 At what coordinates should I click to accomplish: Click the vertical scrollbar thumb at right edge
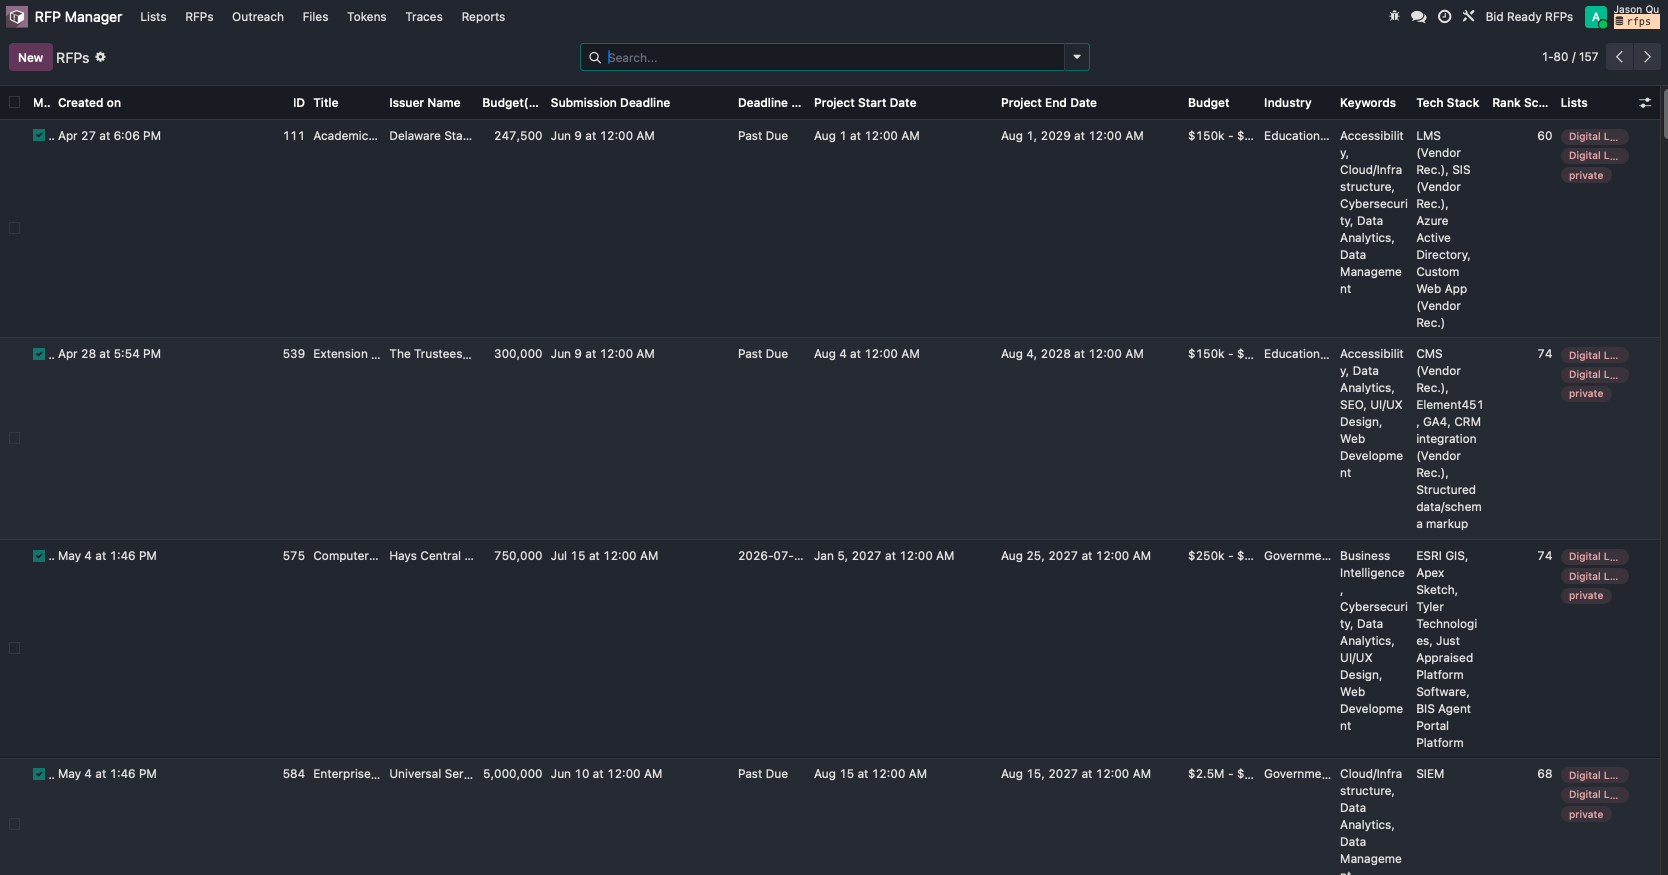tap(1664, 112)
